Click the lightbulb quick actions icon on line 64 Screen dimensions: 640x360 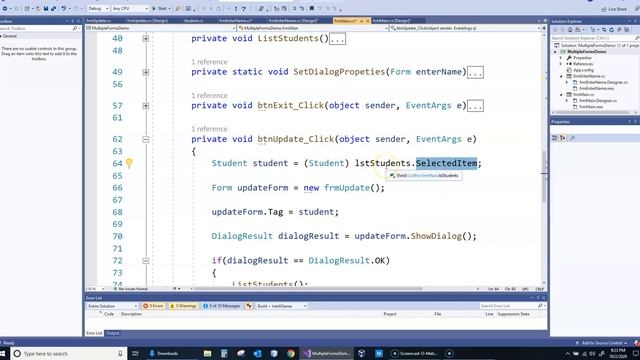(x=129, y=163)
